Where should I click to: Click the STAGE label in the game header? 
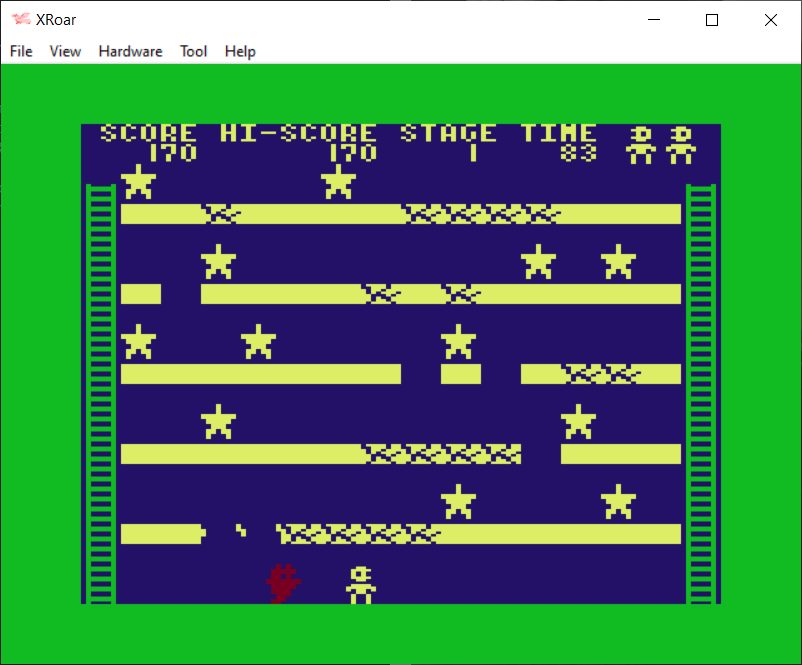[x=448, y=133]
